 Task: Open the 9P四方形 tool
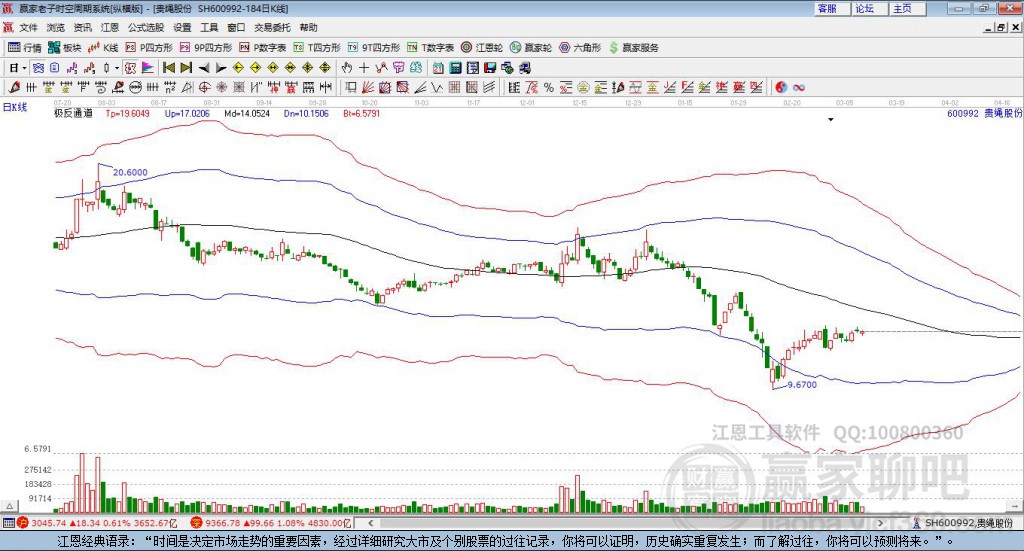click(x=206, y=48)
